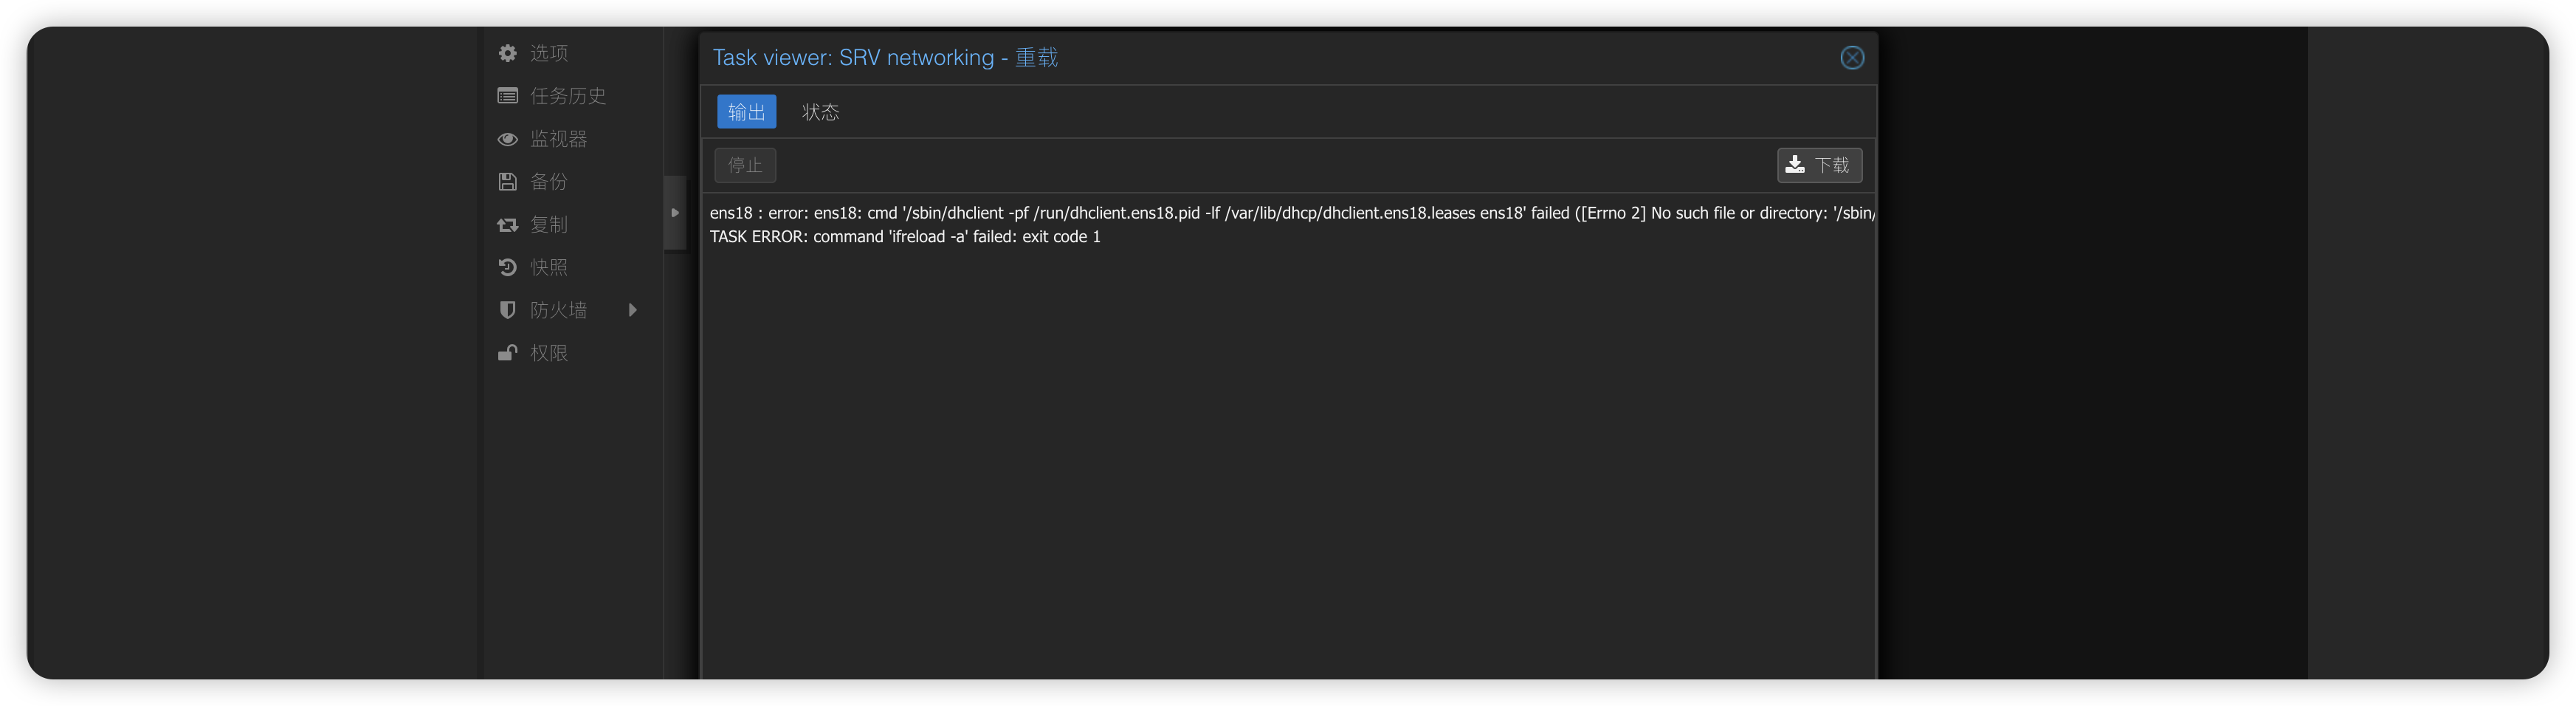Switch to the 状态 tab
Screen dimensions: 2576x706
coord(820,112)
